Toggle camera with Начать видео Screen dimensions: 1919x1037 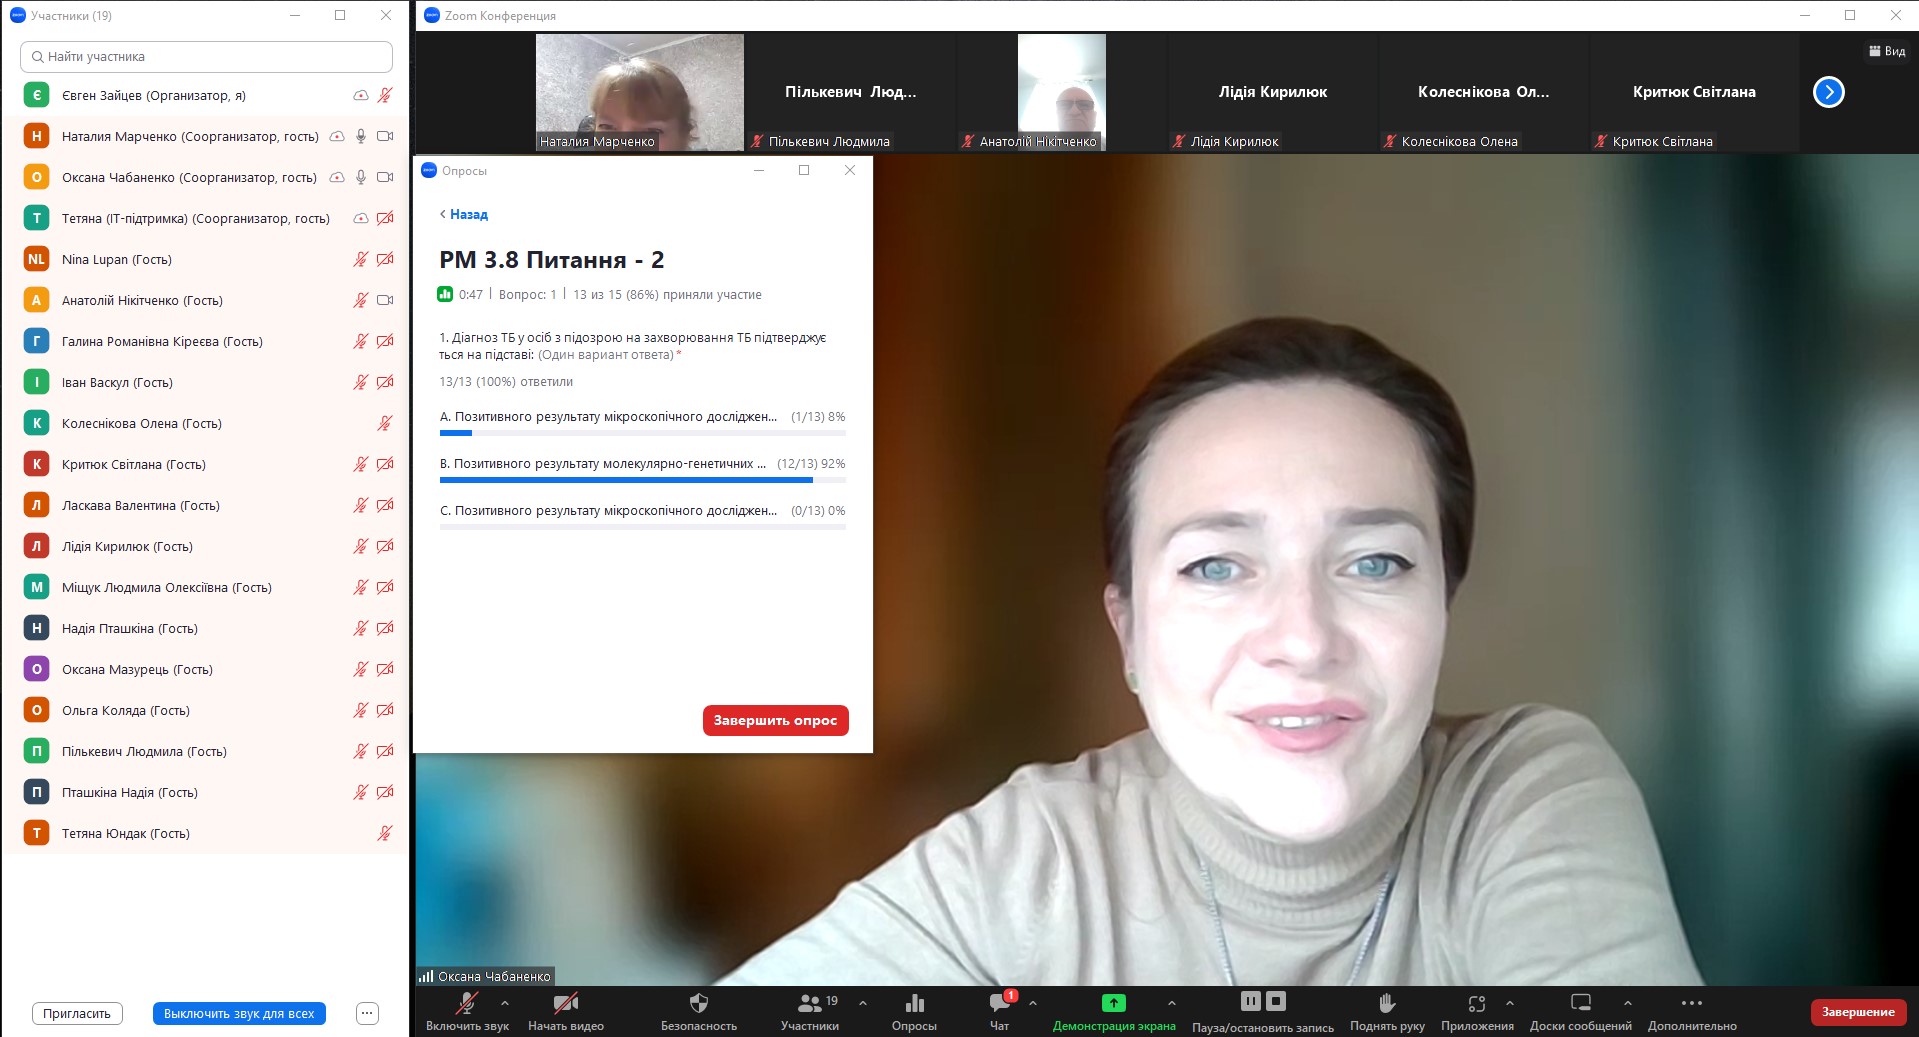click(565, 1003)
